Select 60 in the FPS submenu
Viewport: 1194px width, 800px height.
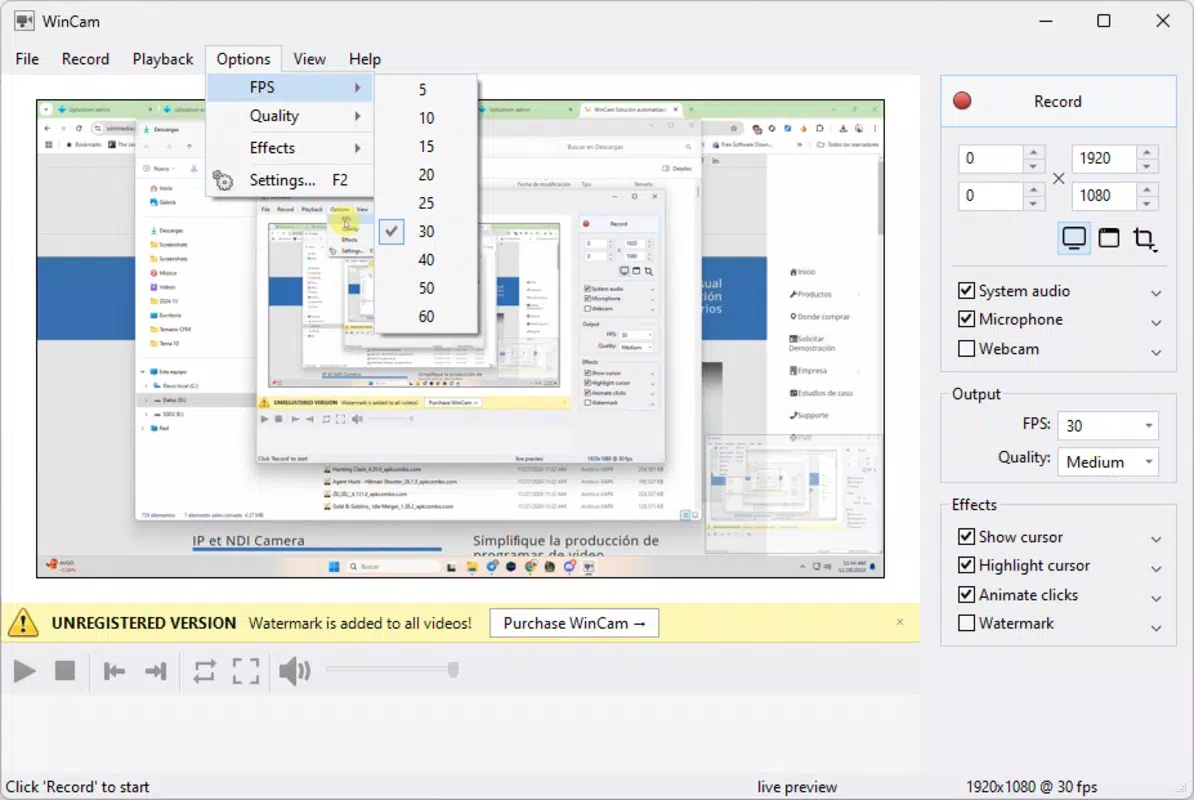coord(426,317)
